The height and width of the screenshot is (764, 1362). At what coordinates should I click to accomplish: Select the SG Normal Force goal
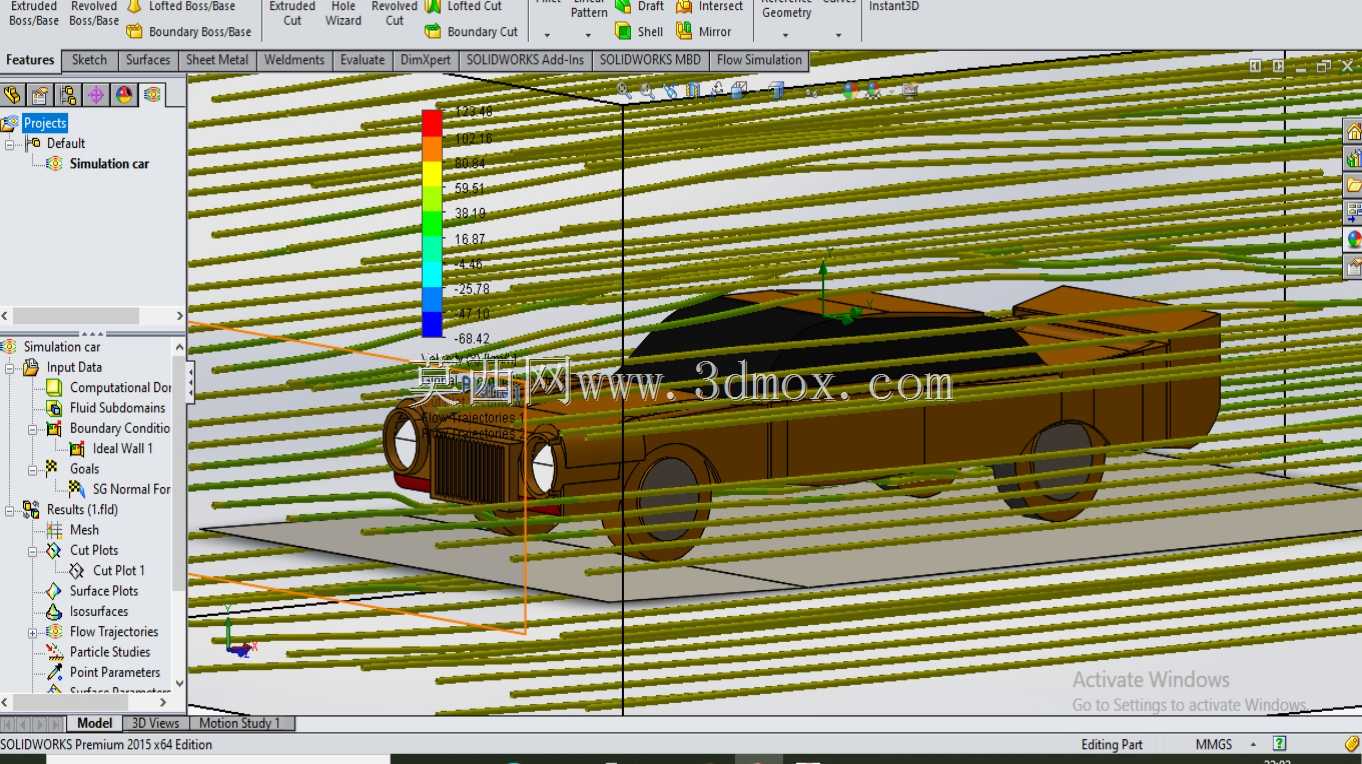[120, 489]
